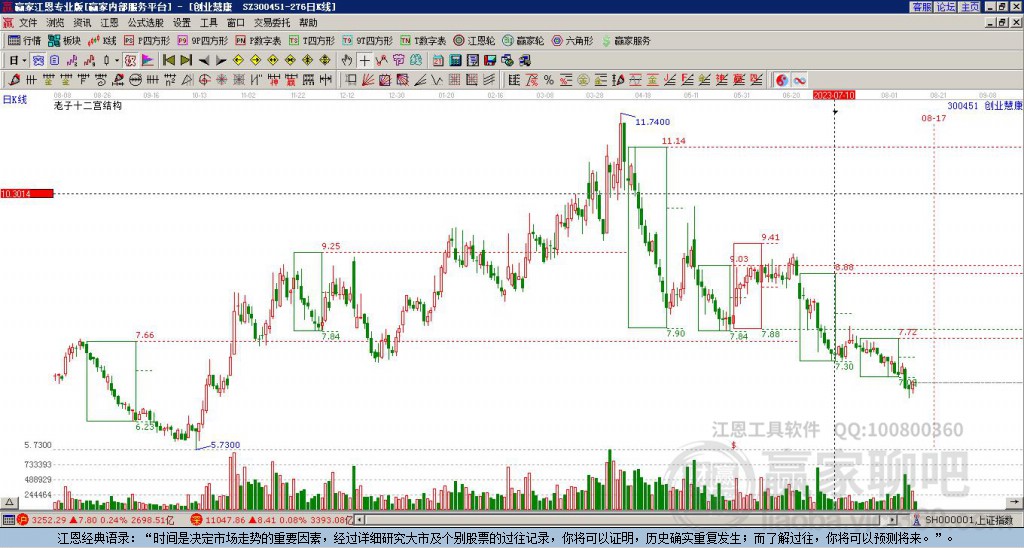Click the 5.7300 low price label
1024x548 pixels.
point(225,445)
